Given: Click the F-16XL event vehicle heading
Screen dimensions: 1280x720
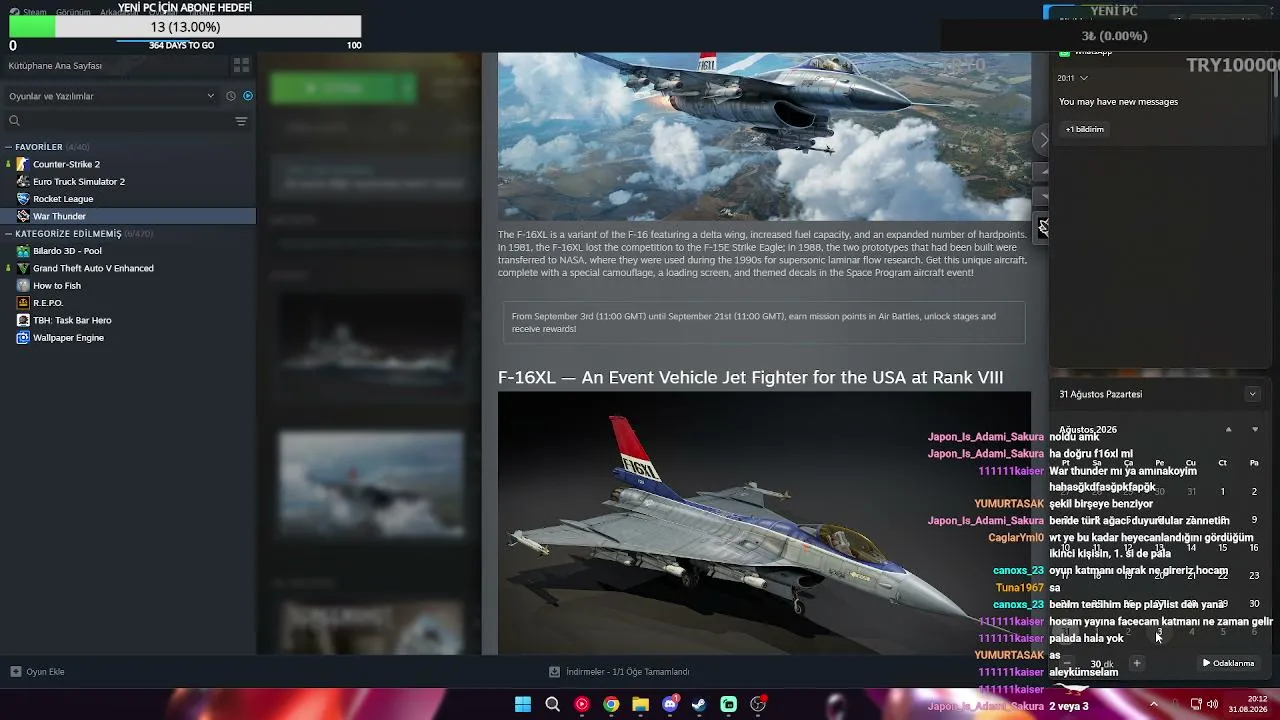Looking at the screenshot, I should [x=750, y=377].
